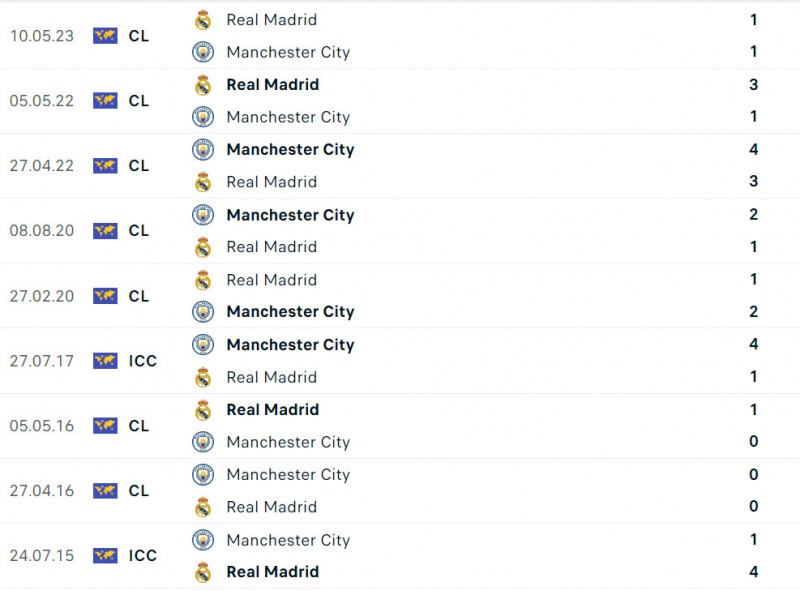Open the ICC competition label for 27.07.17
This screenshot has width=800, height=591.
[143, 361]
